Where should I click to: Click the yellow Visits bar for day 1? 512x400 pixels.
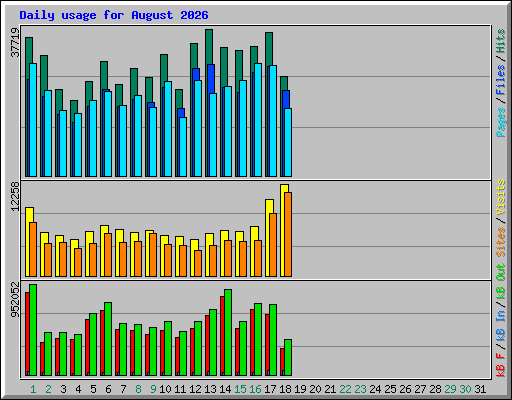[29, 242]
